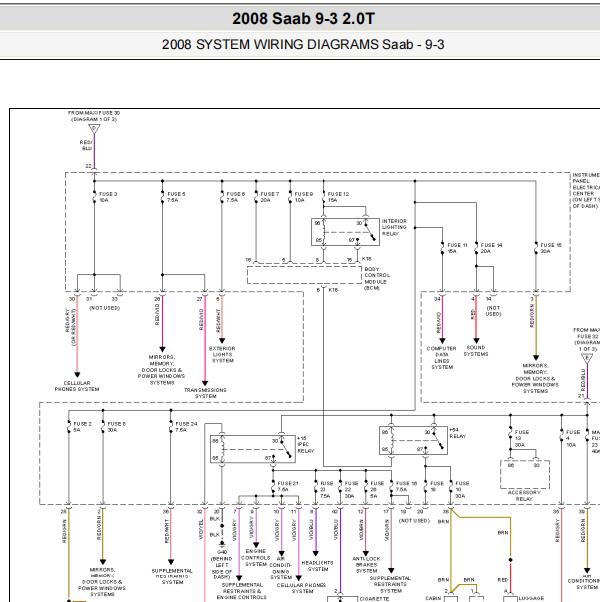The image size is (600, 602).
Task: Select the "FUSE 4 10A" label
Action: pos(573,438)
